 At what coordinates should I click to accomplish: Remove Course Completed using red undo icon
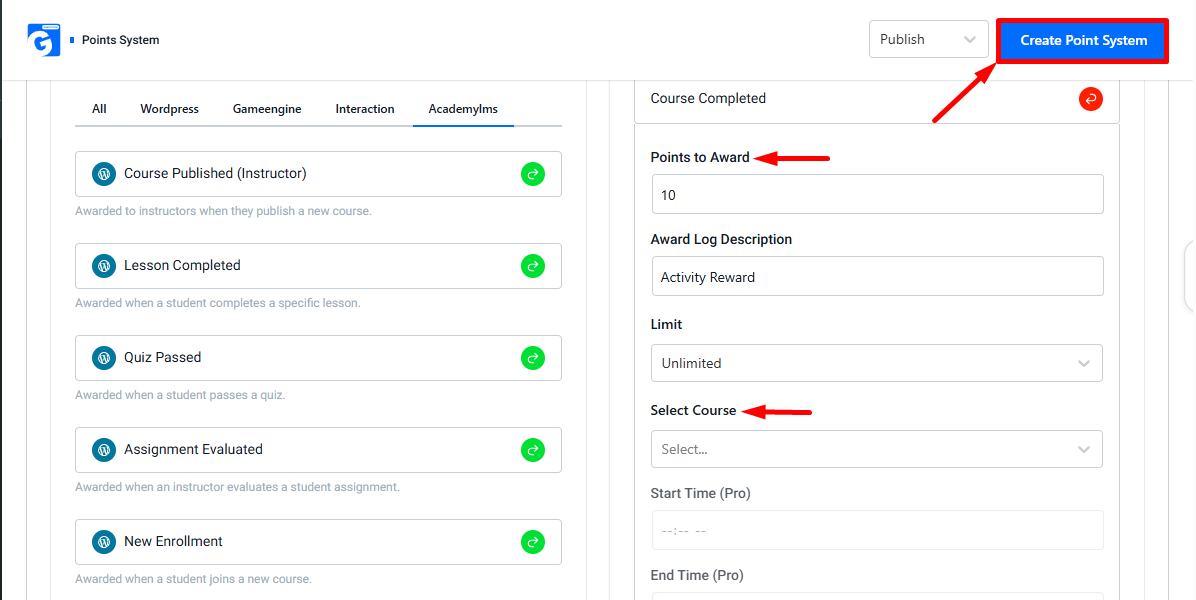pos(1091,98)
